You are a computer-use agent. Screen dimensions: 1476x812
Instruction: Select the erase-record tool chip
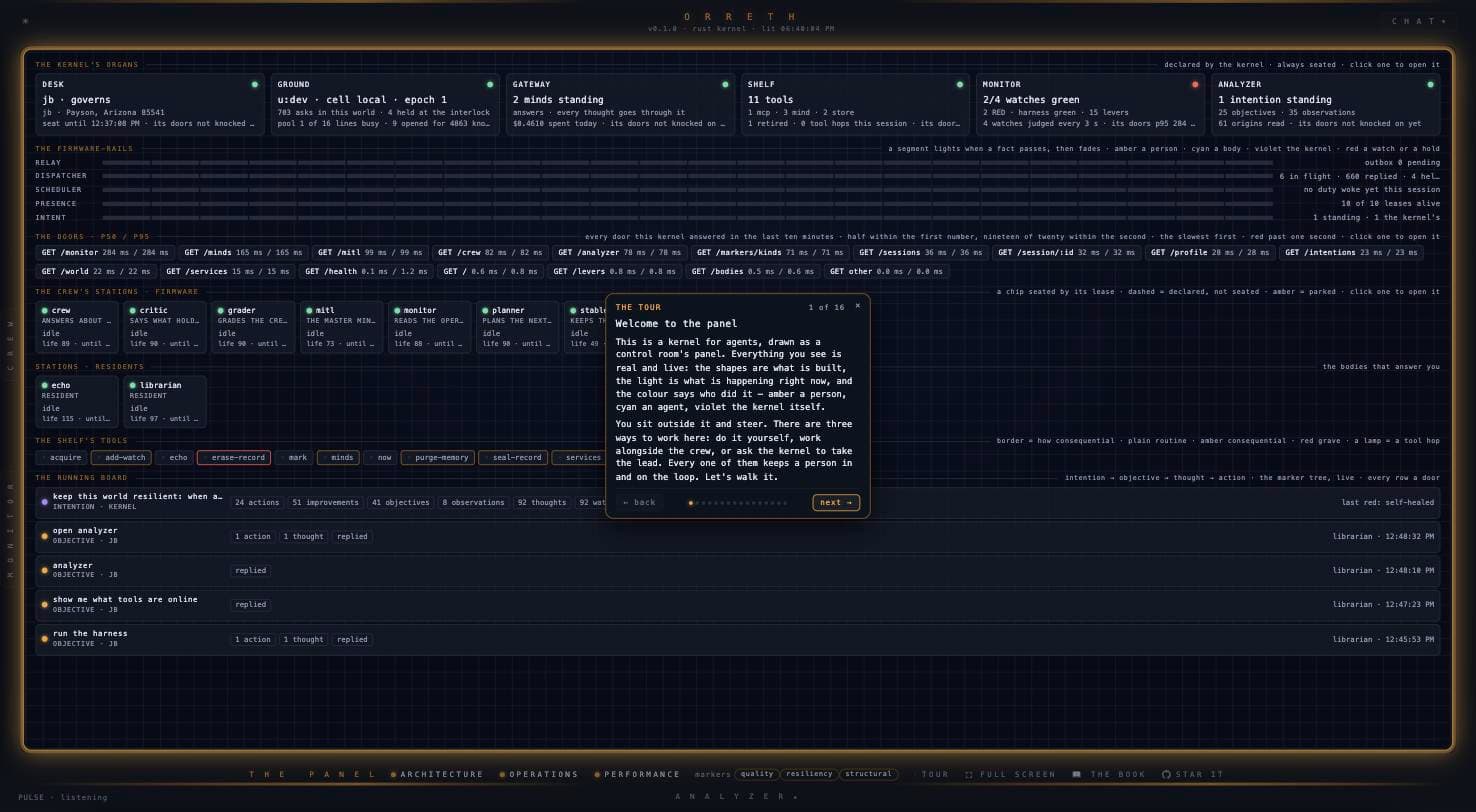pos(234,458)
